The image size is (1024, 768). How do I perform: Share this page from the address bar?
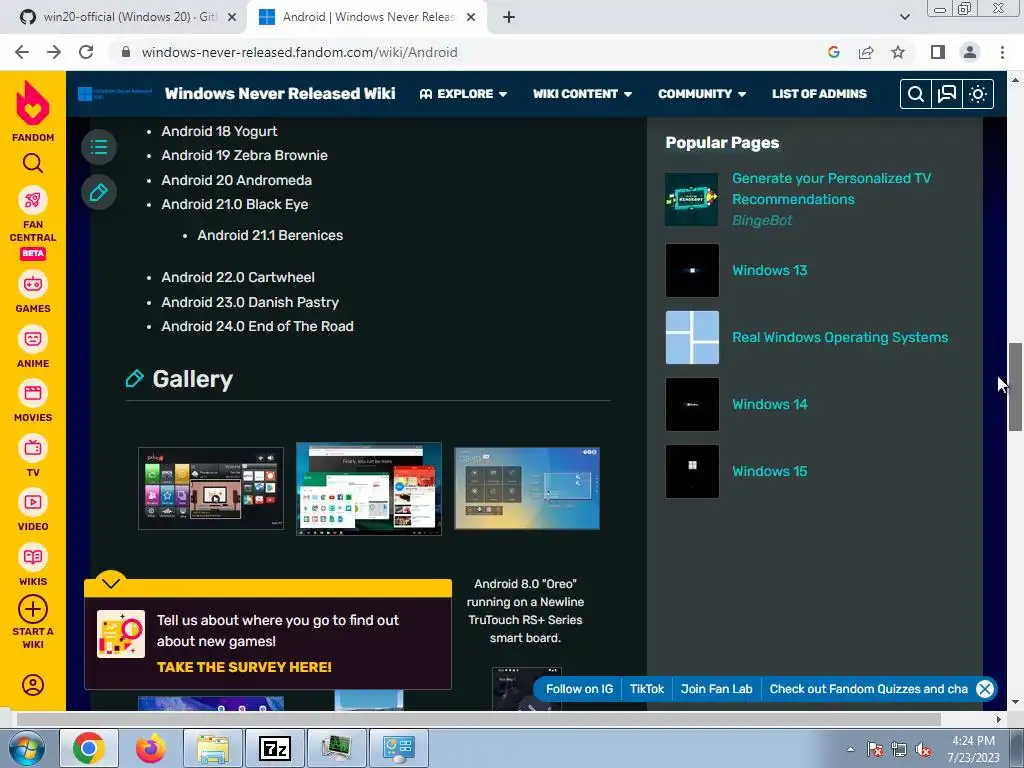(x=866, y=52)
